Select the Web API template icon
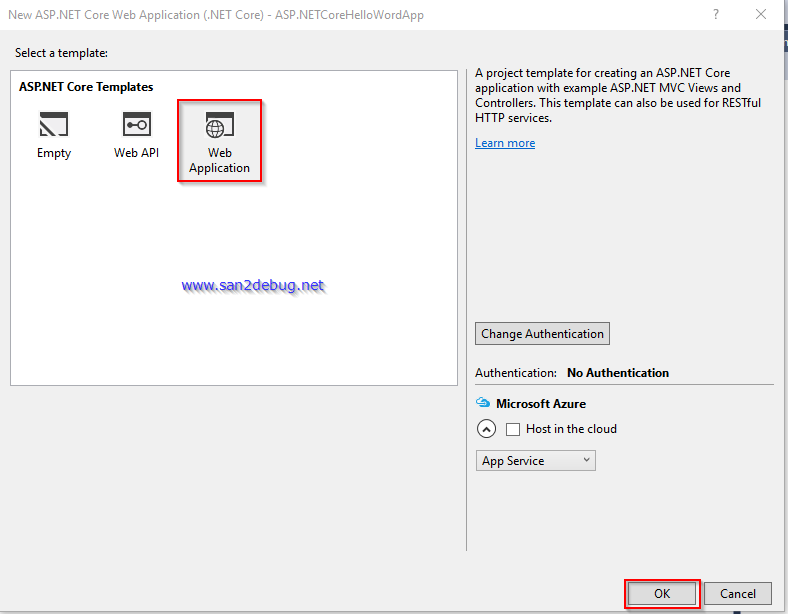Viewport: 788px width, 614px height. point(137,124)
